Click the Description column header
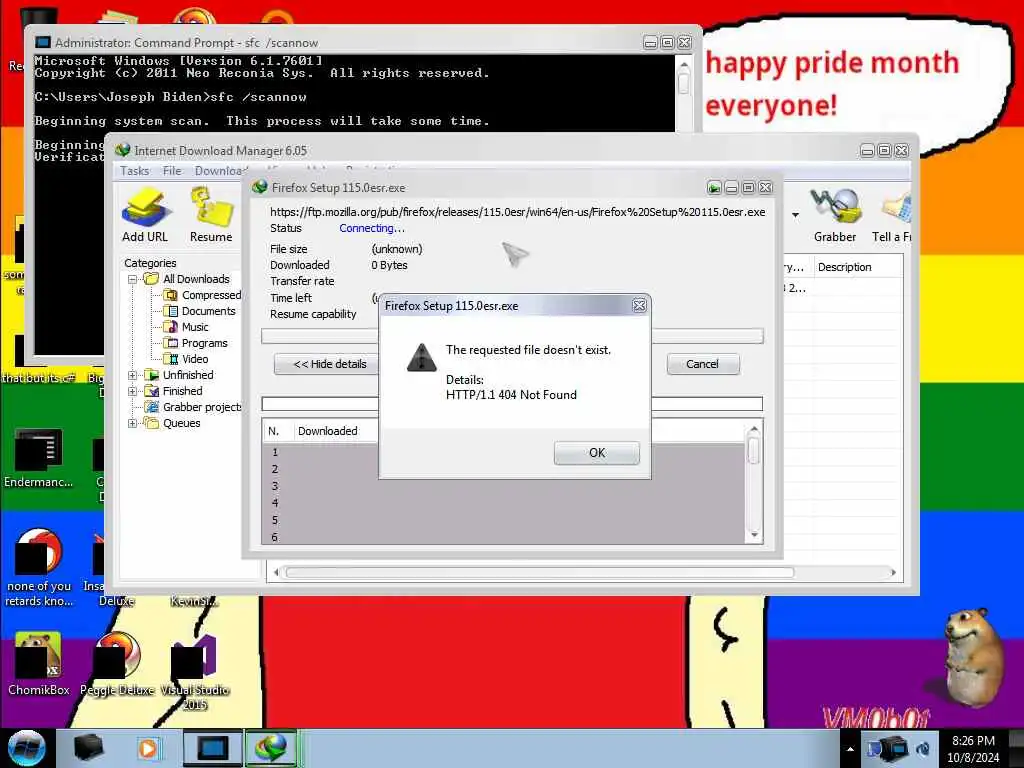The height and width of the screenshot is (768, 1024). point(857,267)
